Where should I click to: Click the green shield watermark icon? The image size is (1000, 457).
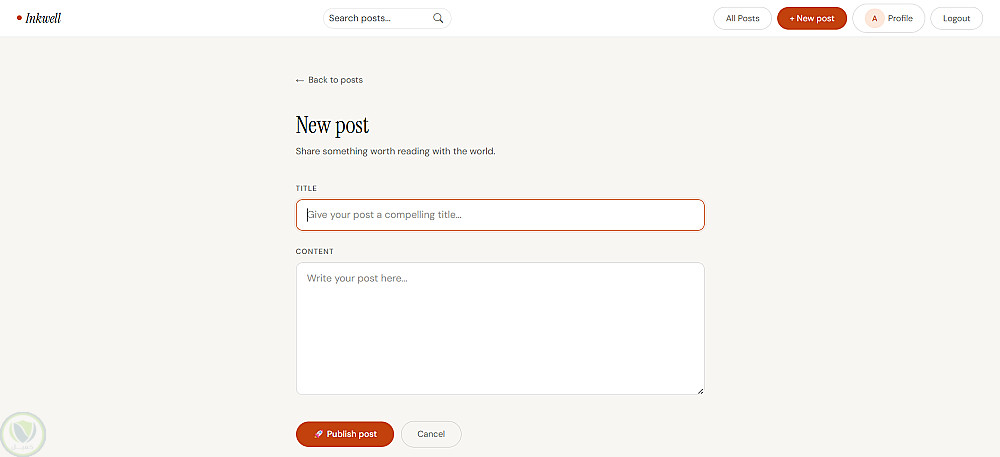[24, 435]
